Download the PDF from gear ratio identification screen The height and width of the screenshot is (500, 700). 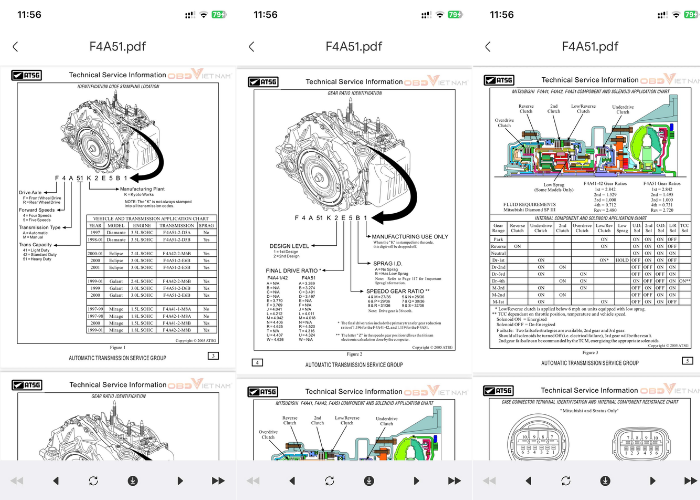tap(369, 481)
